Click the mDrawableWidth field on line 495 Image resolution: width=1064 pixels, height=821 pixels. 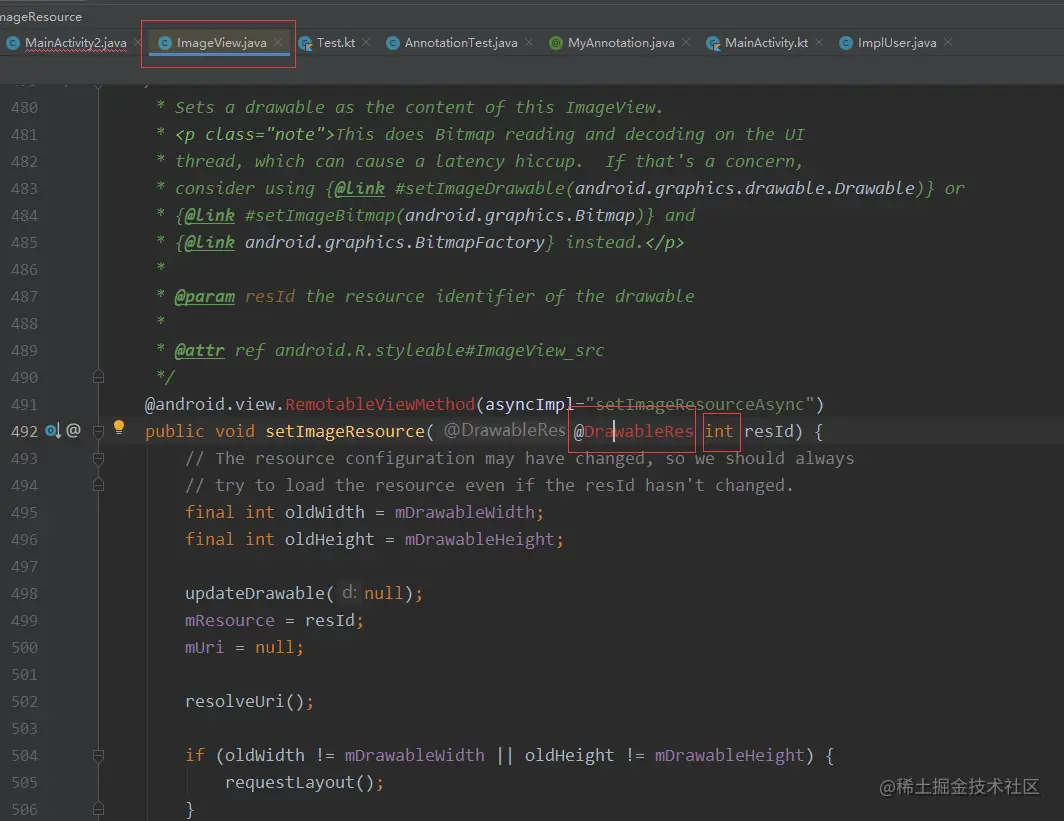pos(465,512)
